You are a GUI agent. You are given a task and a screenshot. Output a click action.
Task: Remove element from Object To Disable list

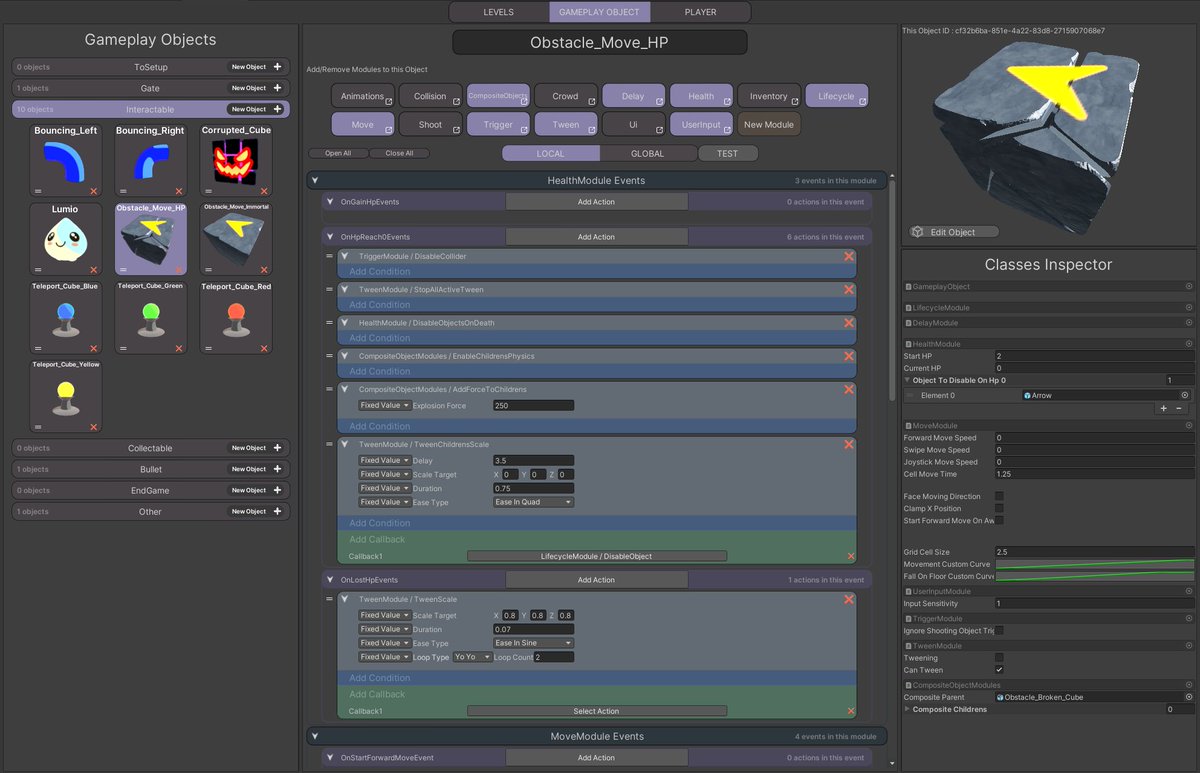click(x=1178, y=408)
